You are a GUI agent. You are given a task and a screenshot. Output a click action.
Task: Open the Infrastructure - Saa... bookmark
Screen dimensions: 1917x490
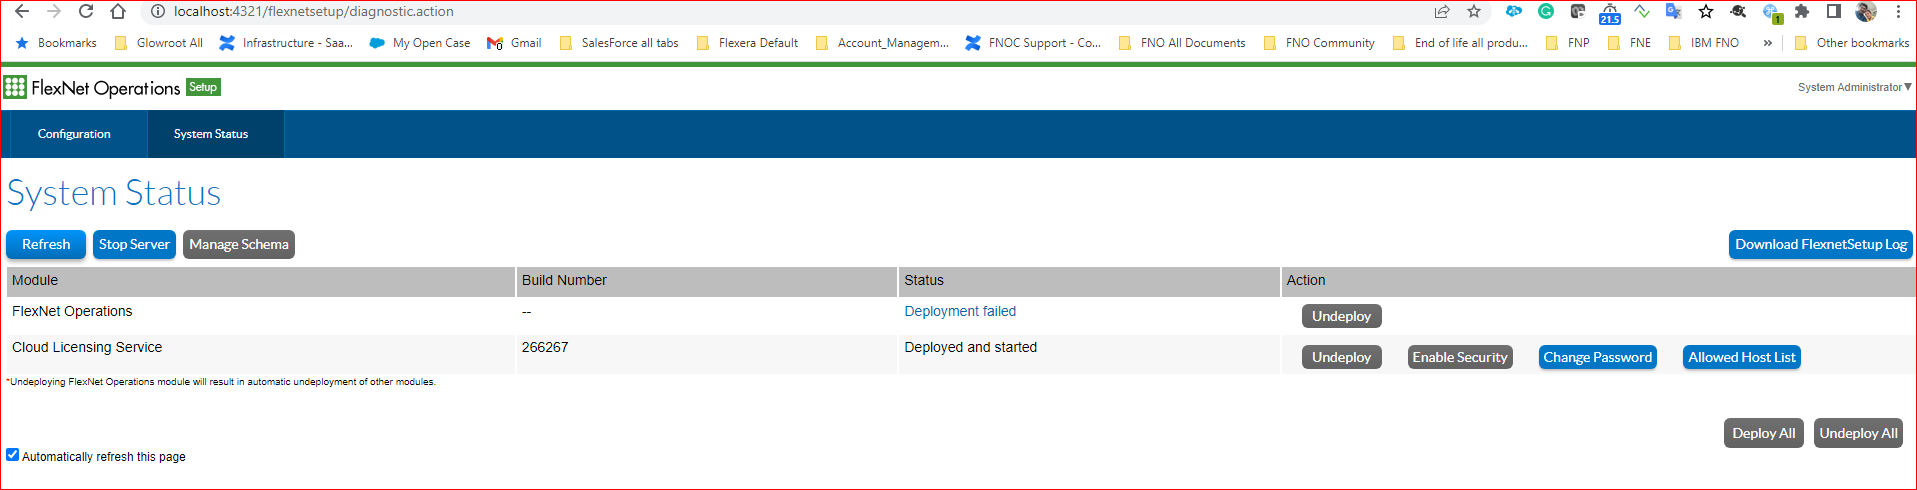286,43
